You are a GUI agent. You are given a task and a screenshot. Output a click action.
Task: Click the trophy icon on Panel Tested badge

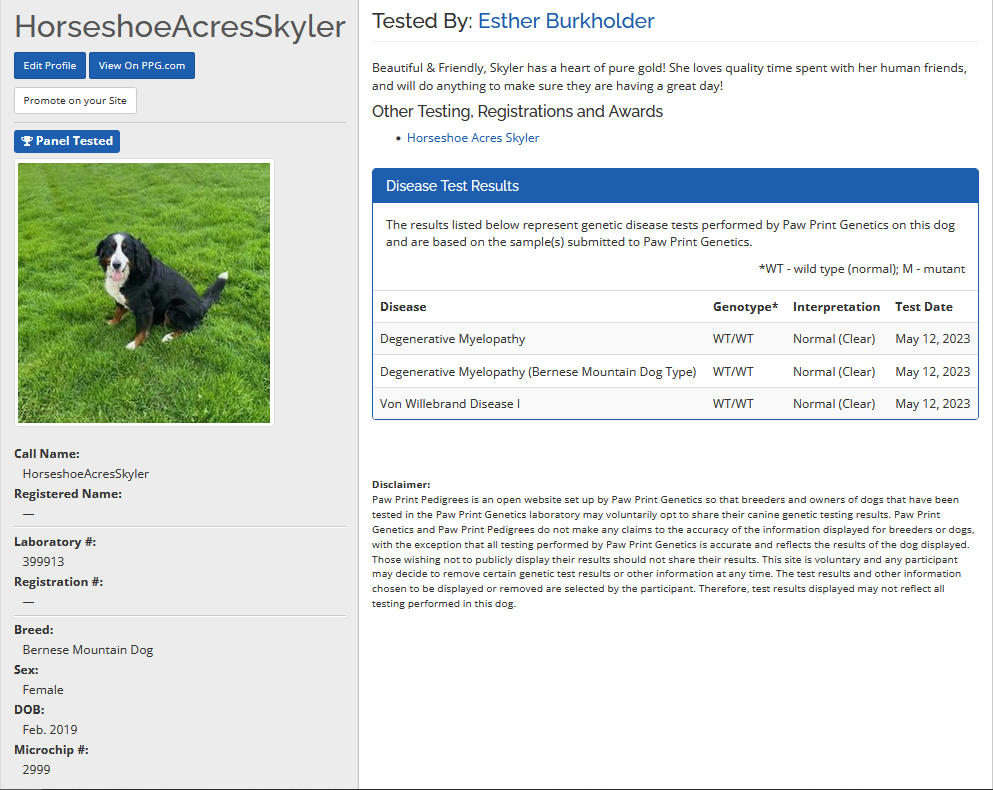click(27, 141)
